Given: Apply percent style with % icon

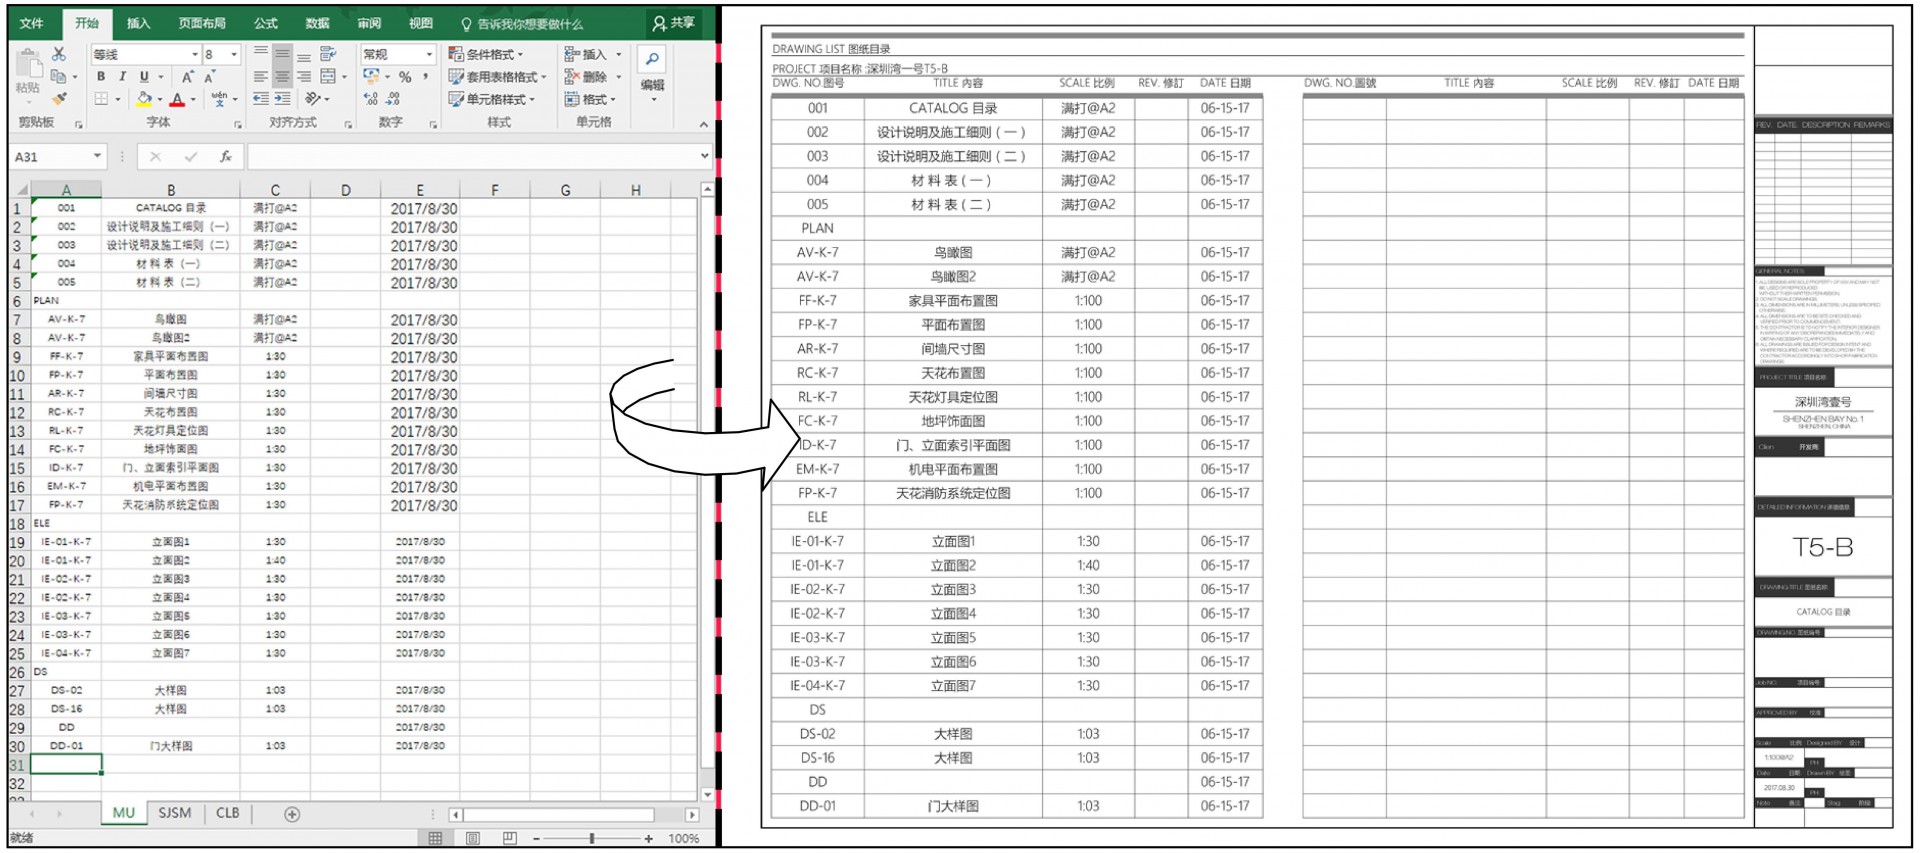Looking at the screenshot, I should click(405, 77).
